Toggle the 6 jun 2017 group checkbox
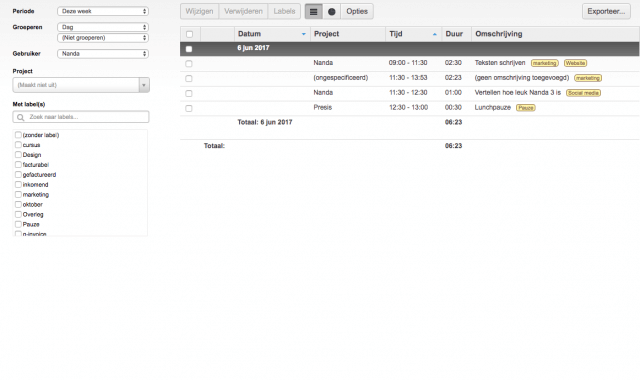Image resolution: width=640 pixels, height=380 pixels. tap(189, 49)
